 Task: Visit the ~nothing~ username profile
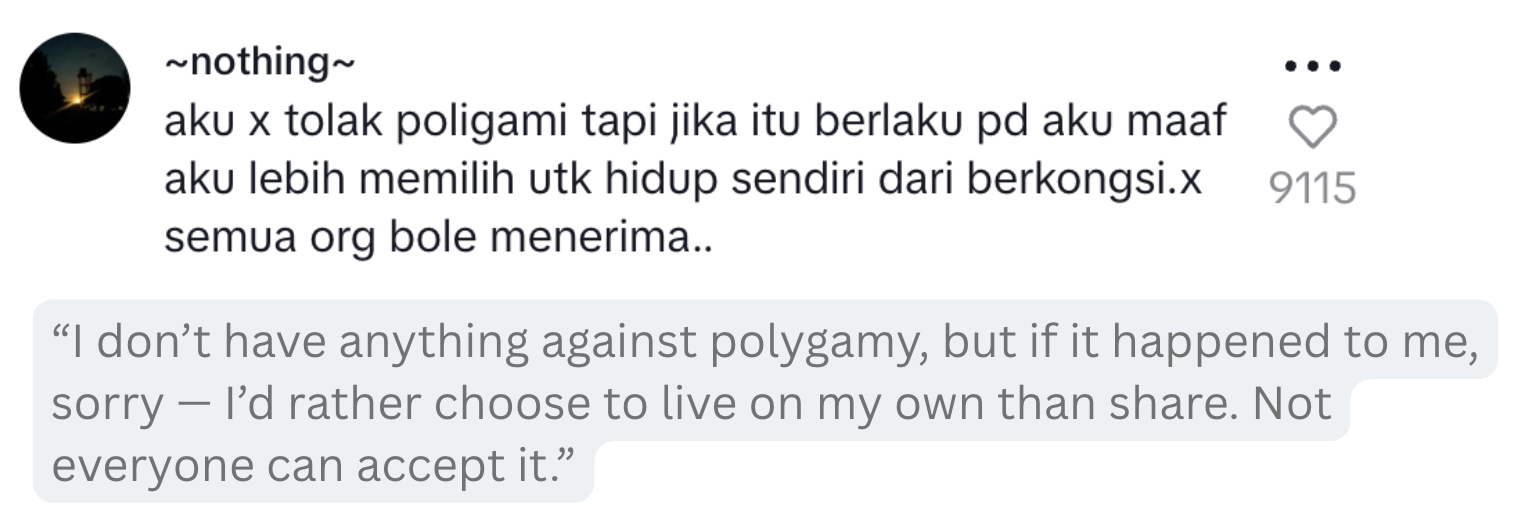click(x=259, y=64)
